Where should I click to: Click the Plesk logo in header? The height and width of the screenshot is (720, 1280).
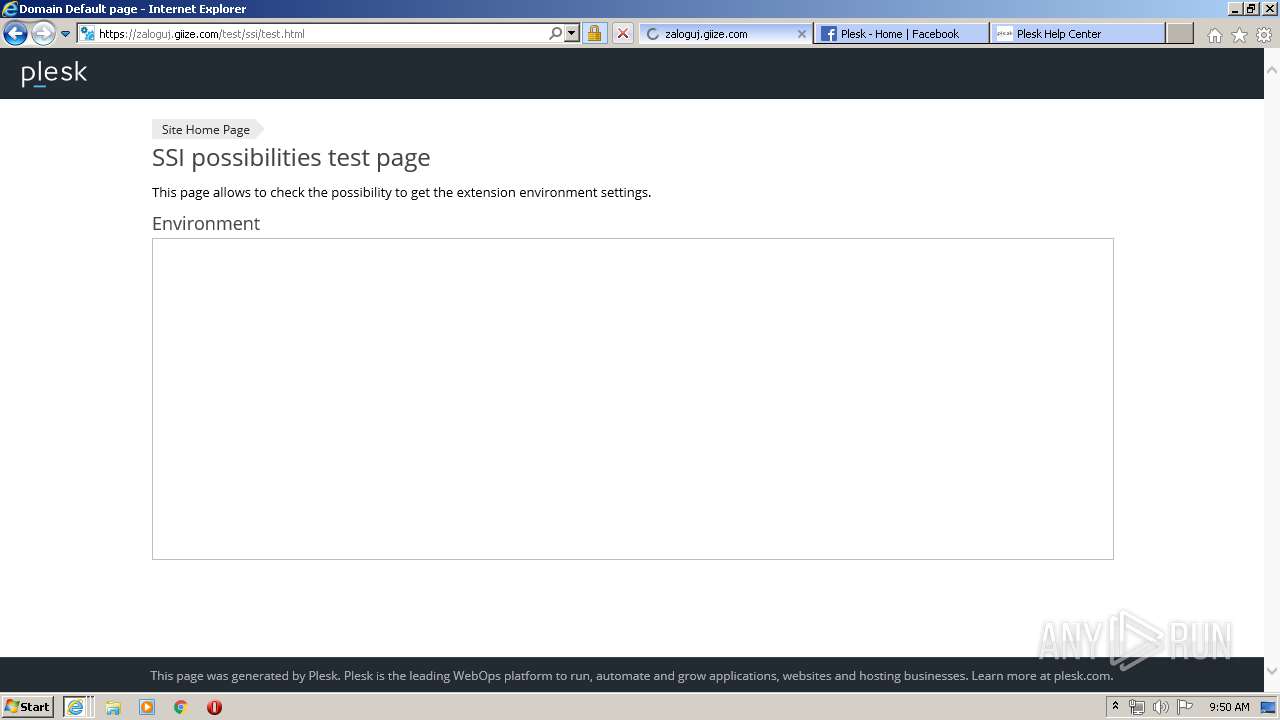[x=54, y=73]
